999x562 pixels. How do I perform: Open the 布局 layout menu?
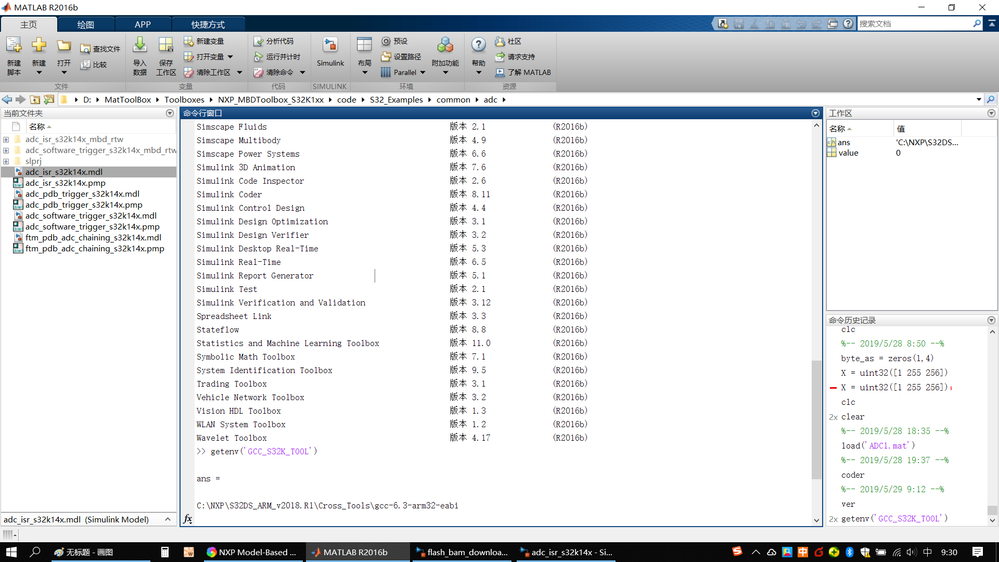coord(364,56)
